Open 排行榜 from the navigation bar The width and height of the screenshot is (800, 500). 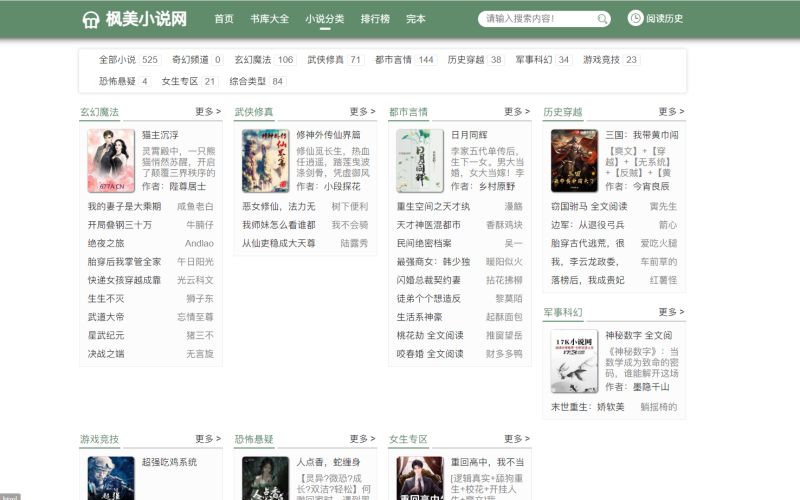(x=375, y=19)
